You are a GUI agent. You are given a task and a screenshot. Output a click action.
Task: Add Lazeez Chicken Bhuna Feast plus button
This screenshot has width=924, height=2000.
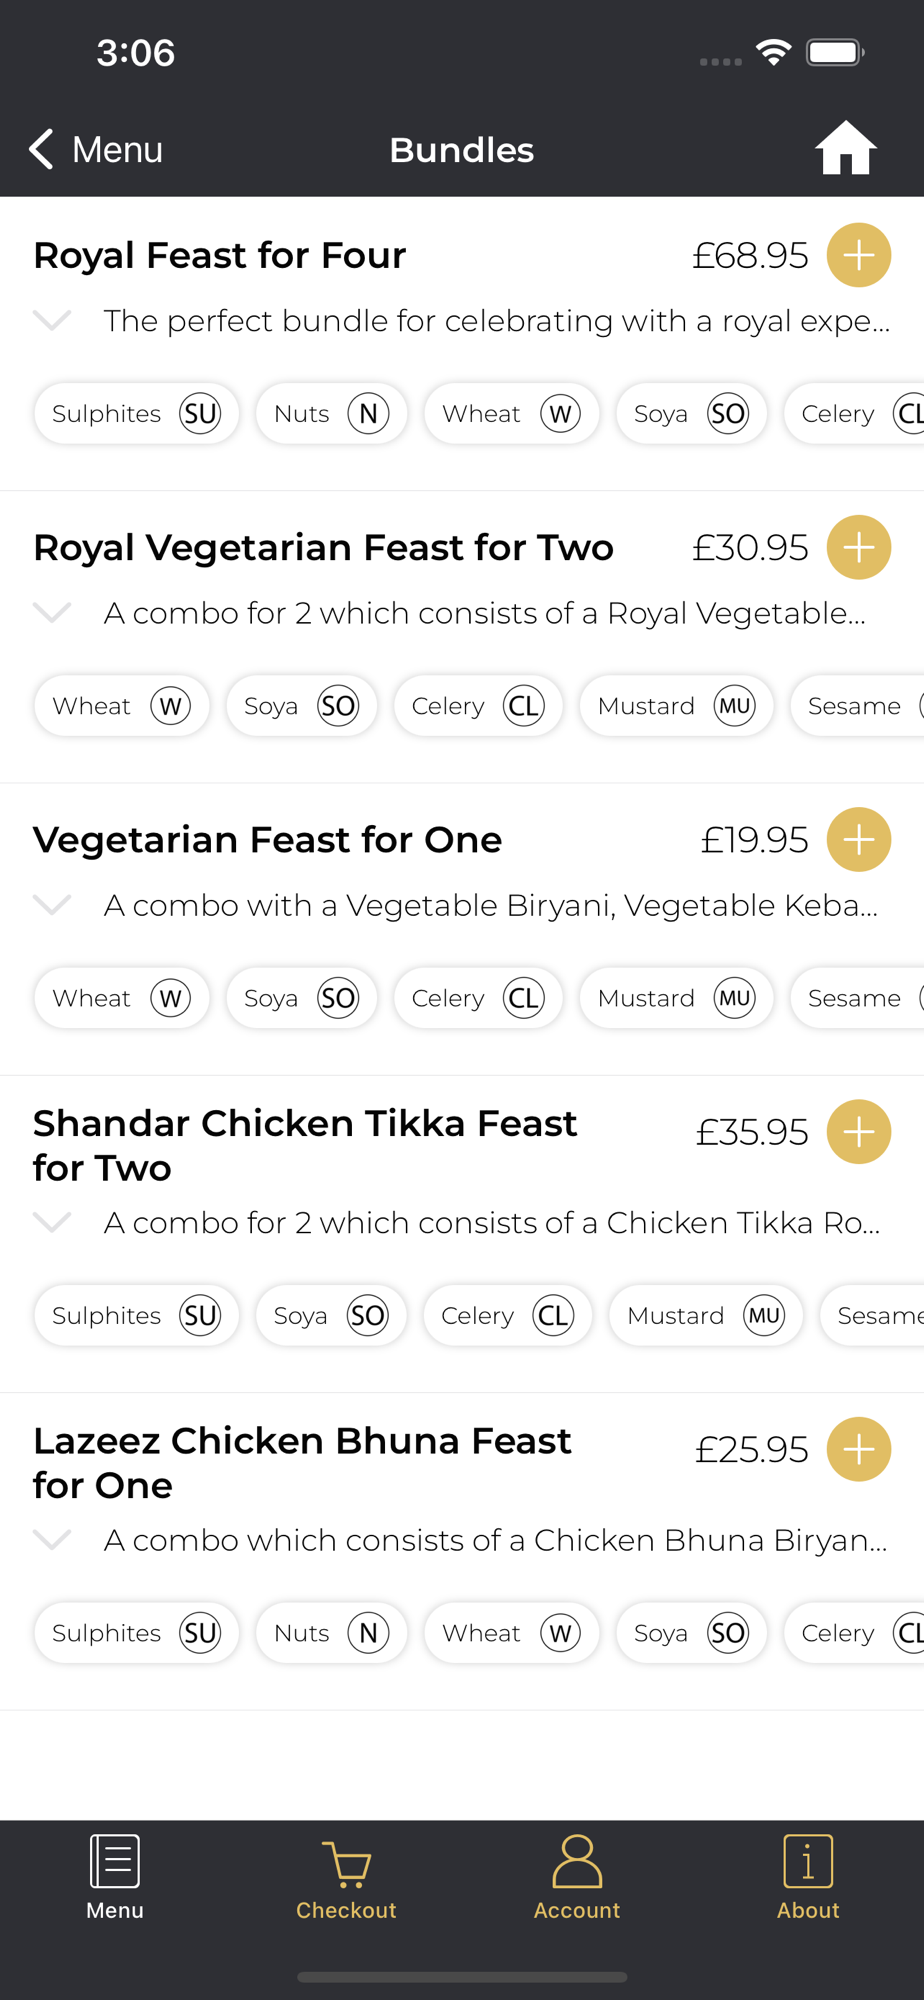[858, 1449]
